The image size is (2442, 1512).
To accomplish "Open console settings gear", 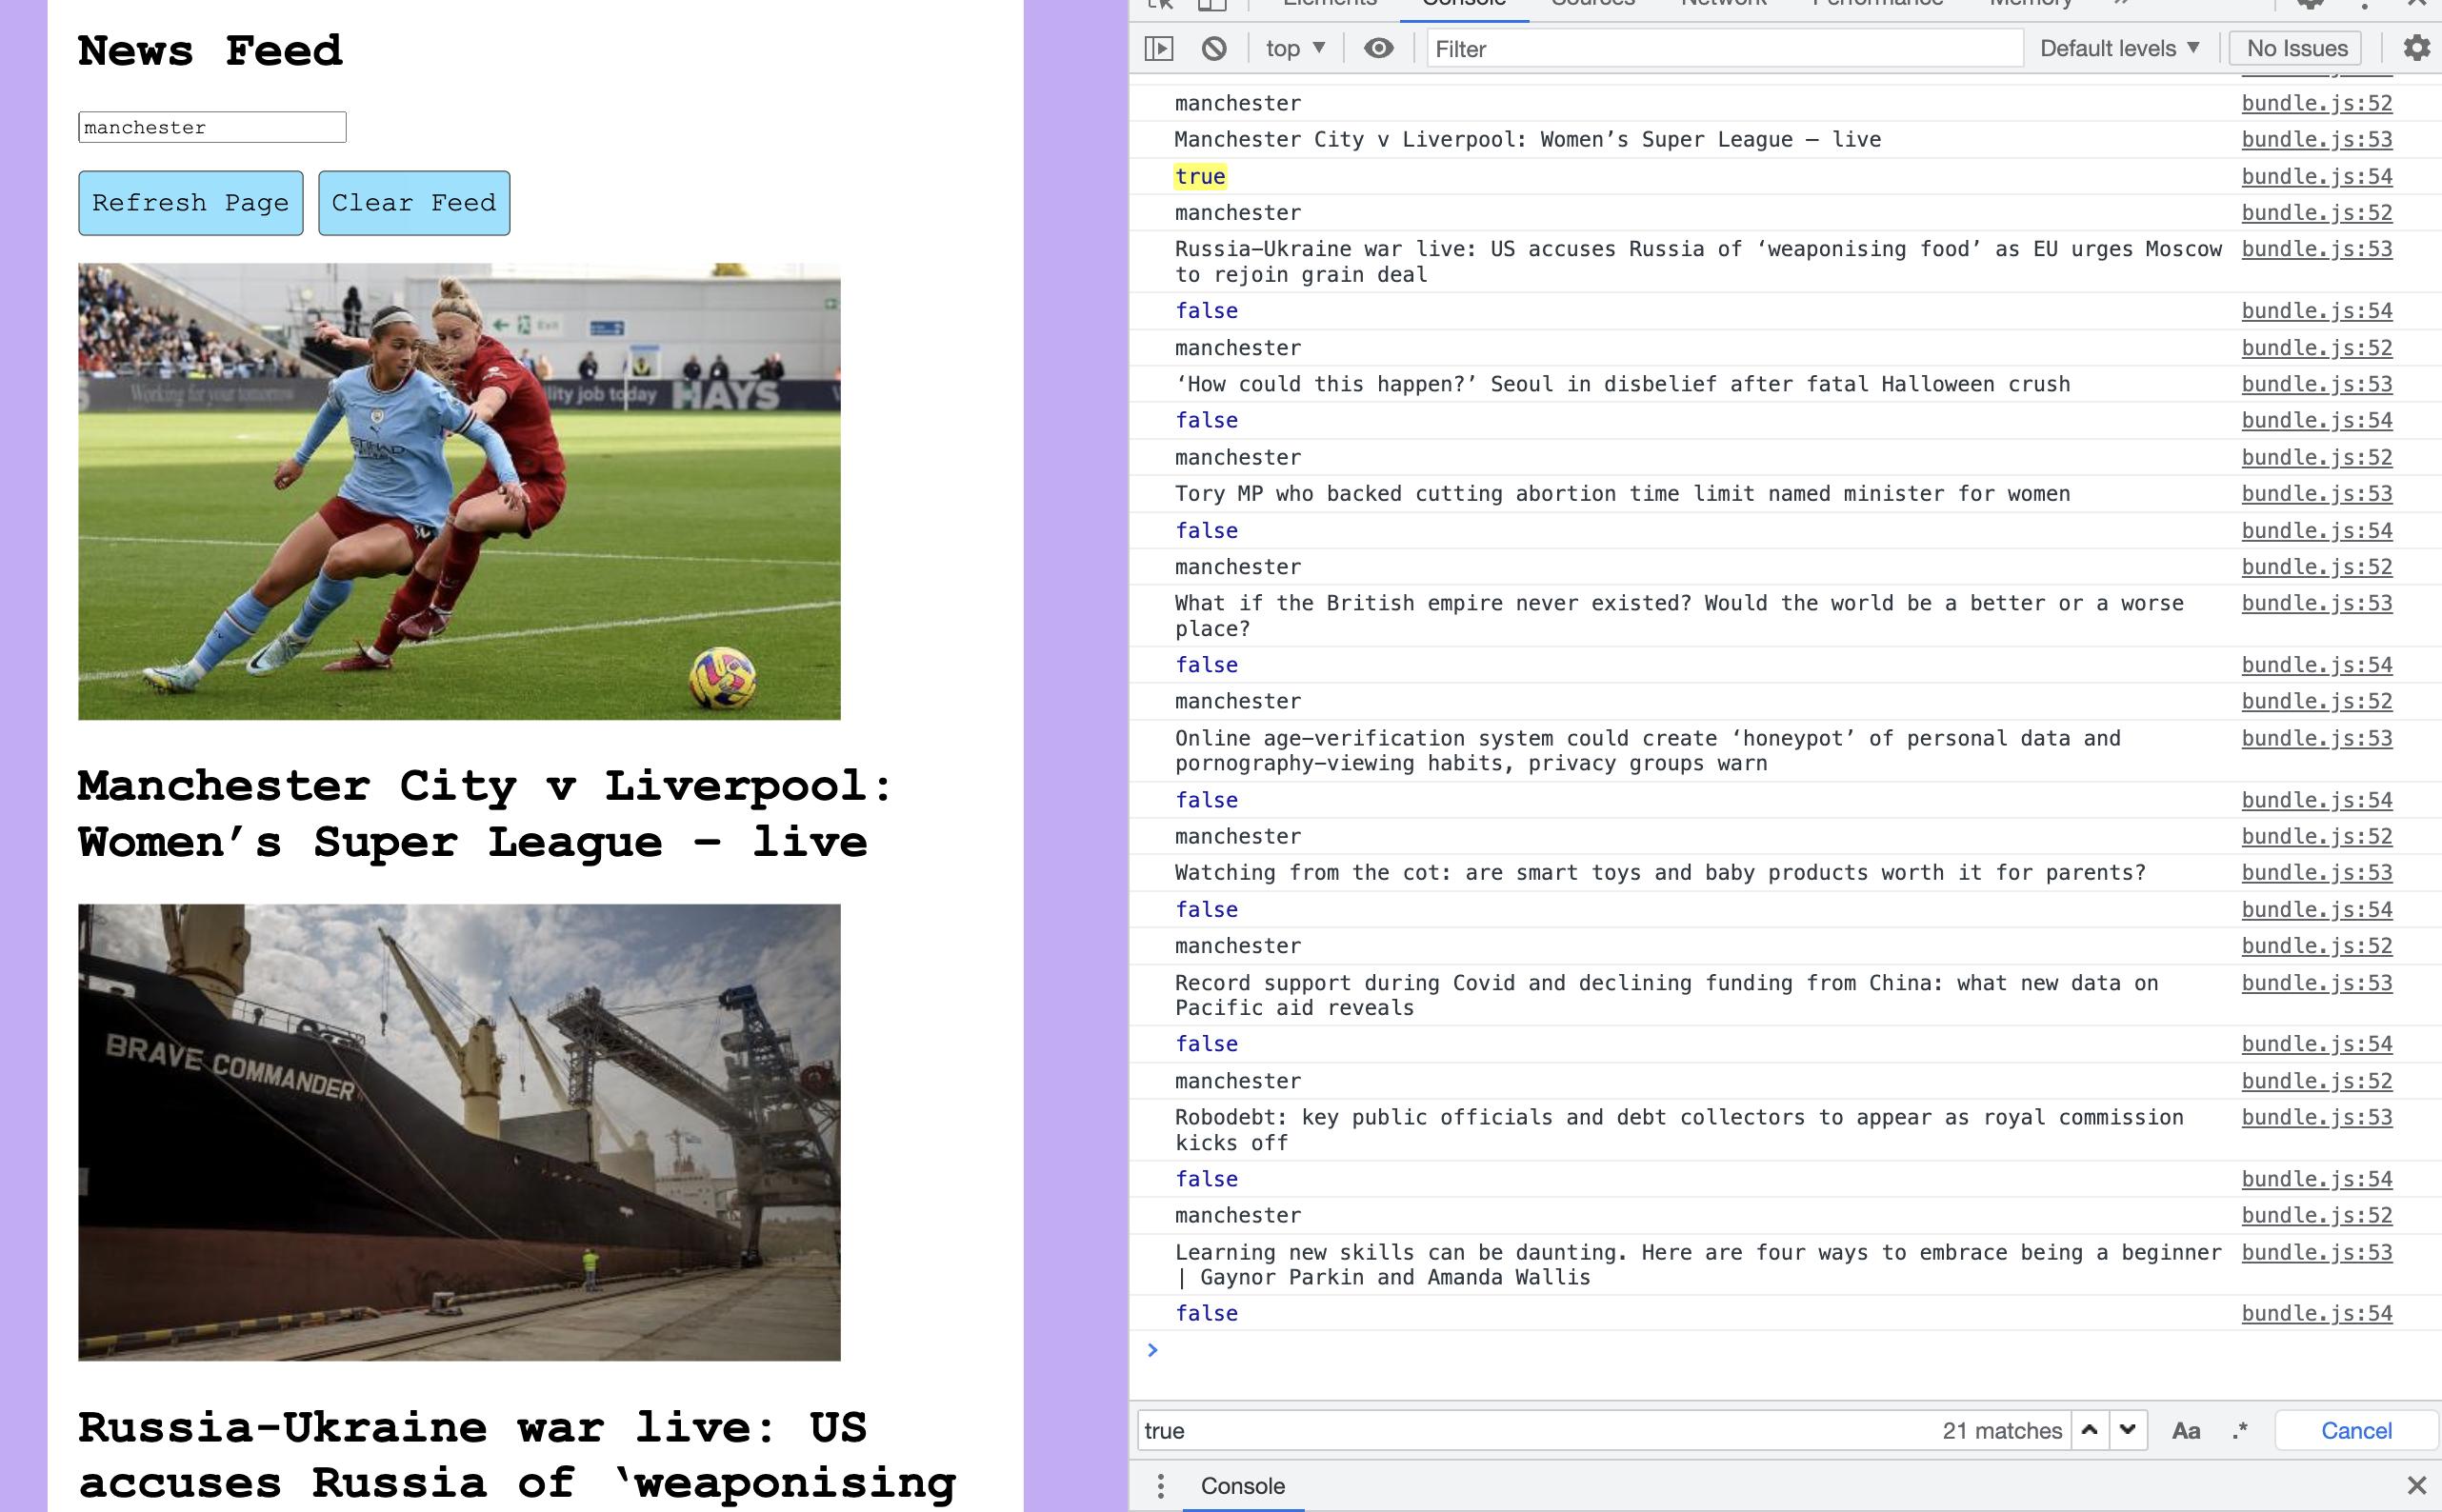I will (2416, 48).
